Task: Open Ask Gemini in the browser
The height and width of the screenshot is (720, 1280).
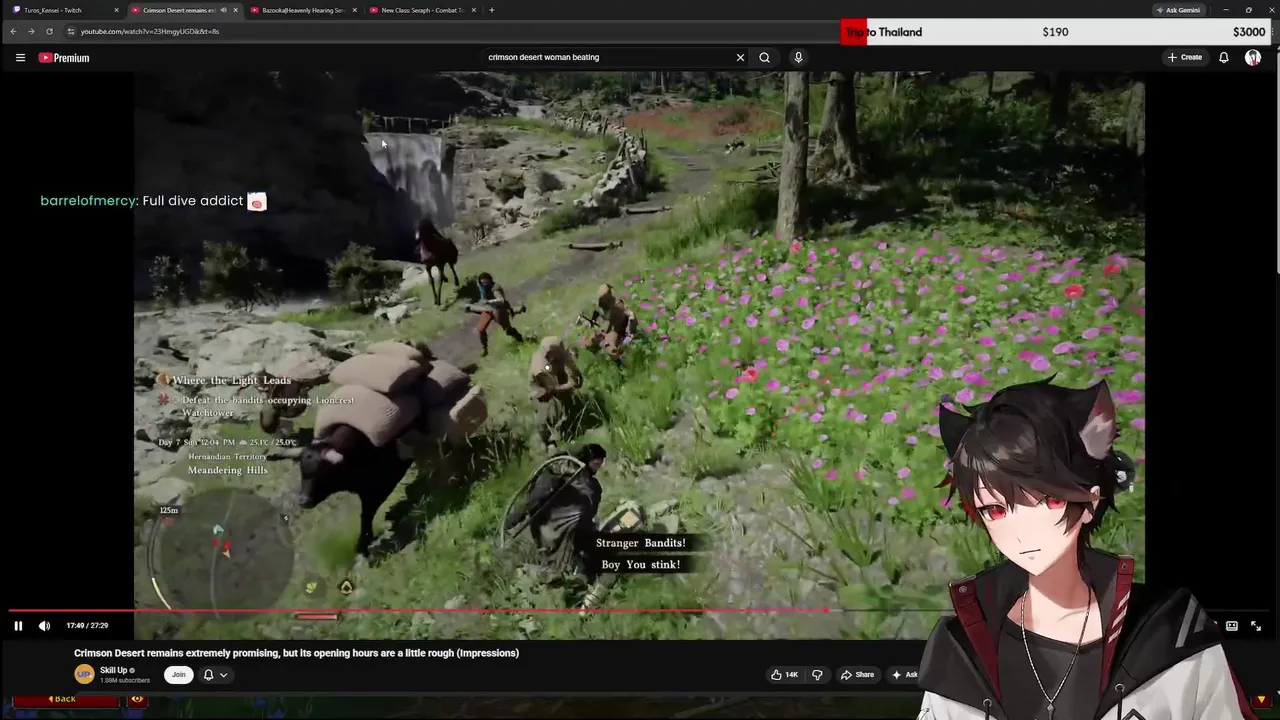Action: tap(1178, 10)
